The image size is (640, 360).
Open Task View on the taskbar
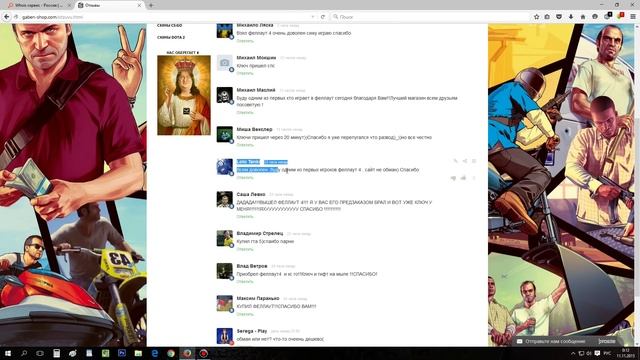click(40, 353)
